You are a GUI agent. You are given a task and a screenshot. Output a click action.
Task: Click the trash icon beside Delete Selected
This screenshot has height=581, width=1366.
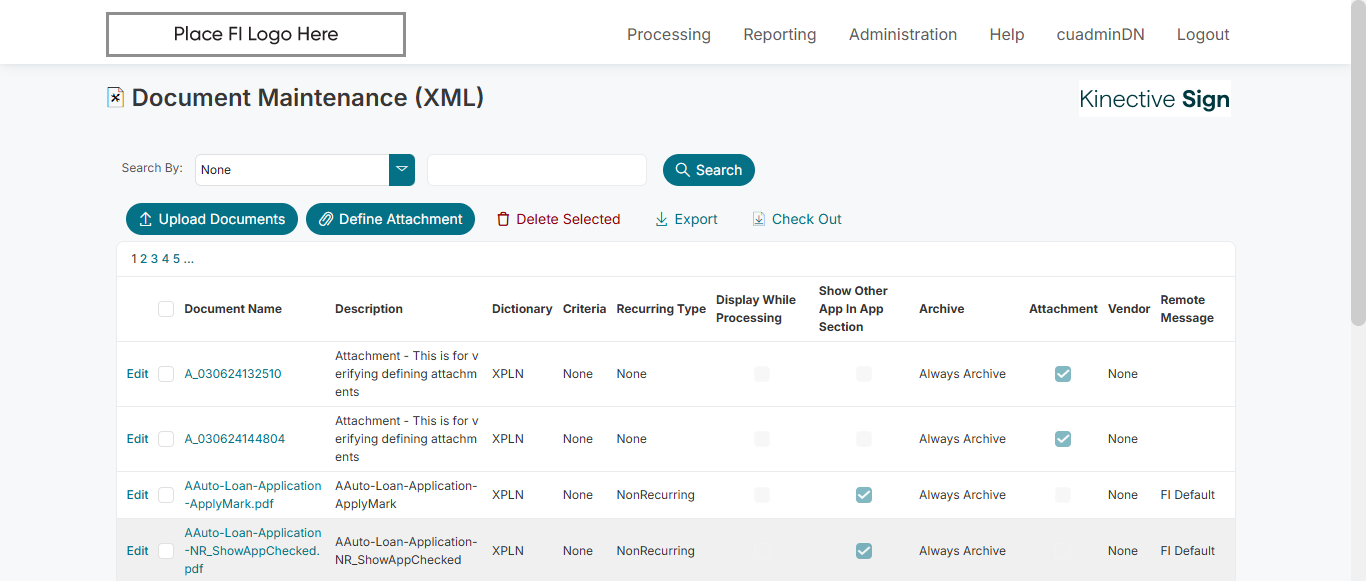pos(504,219)
